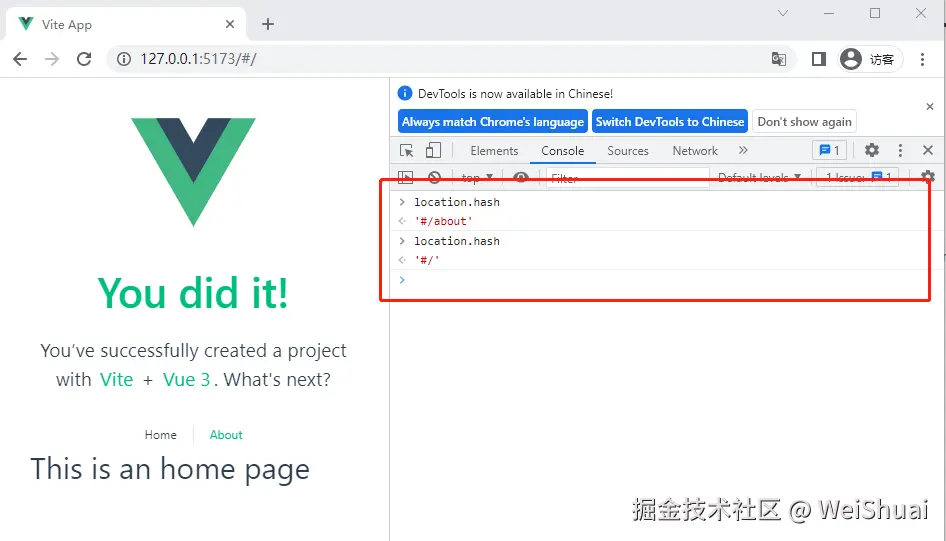946x541 pixels.
Task: Open the top execution context dropdown
Action: point(477,177)
